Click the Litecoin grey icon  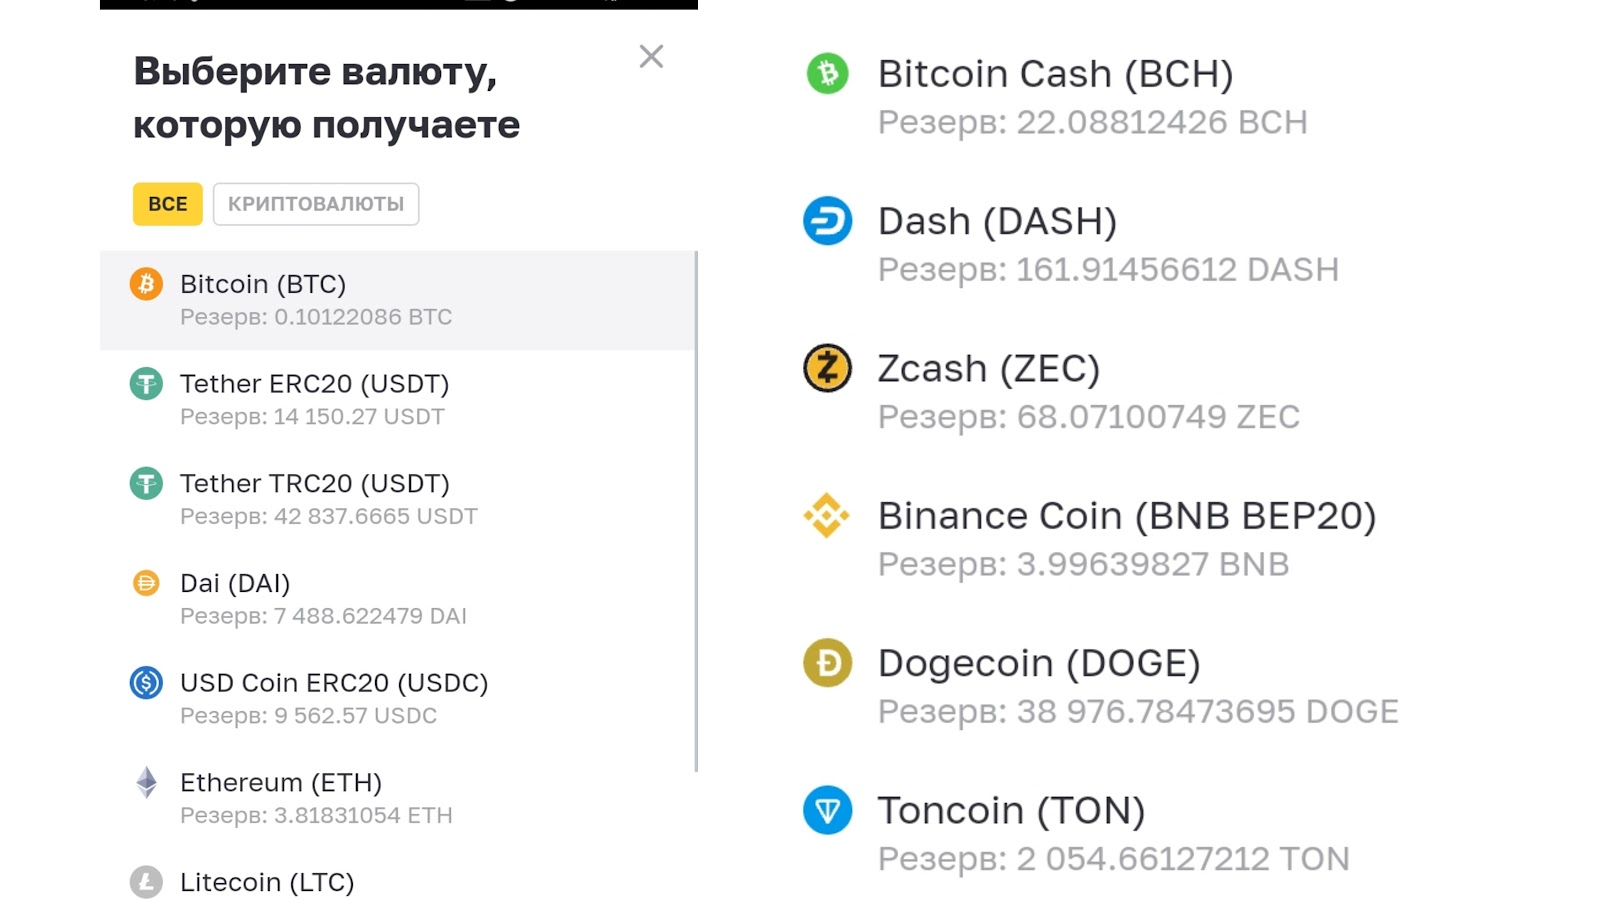pyautogui.click(x=146, y=882)
